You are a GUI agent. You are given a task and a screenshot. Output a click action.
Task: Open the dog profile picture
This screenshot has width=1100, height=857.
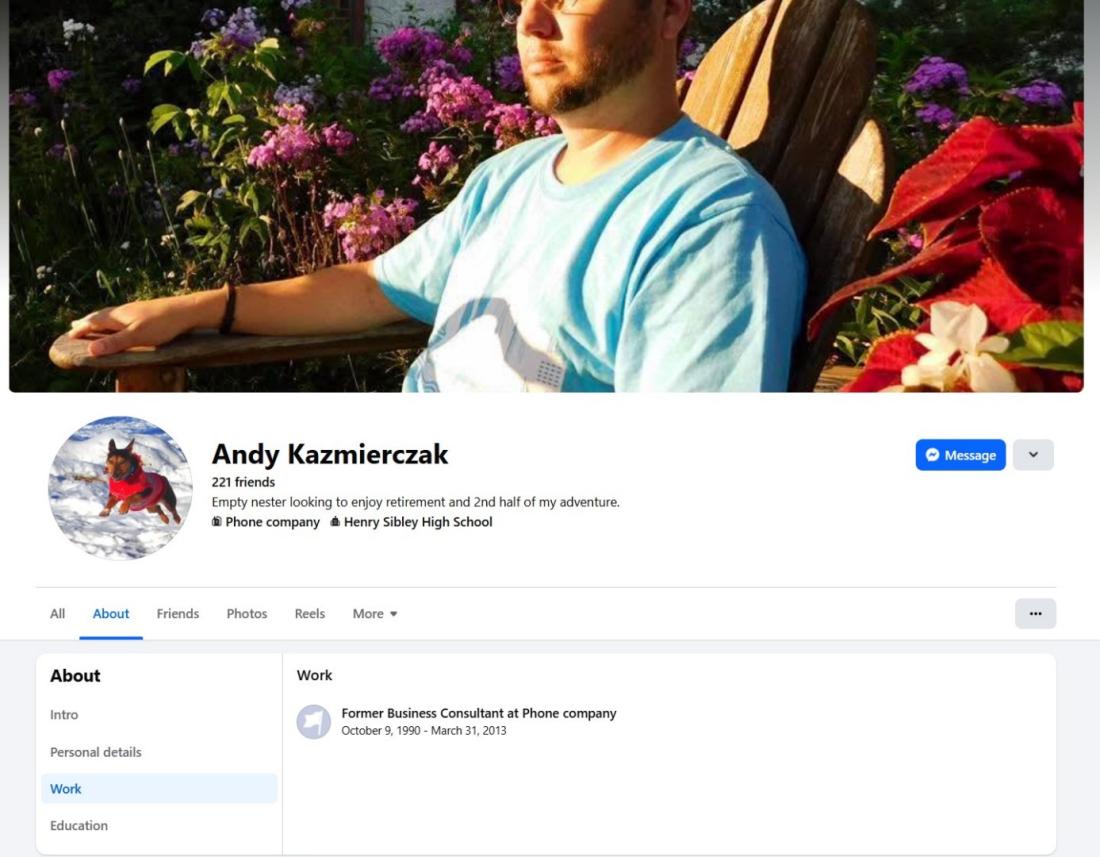pyautogui.click(x=120, y=487)
